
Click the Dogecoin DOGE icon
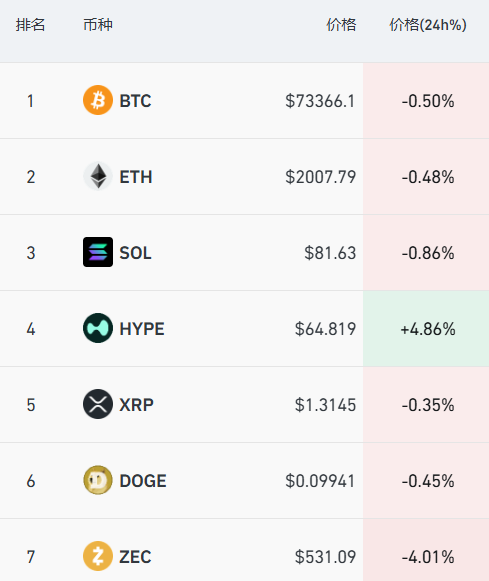pyautogui.click(x=98, y=480)
